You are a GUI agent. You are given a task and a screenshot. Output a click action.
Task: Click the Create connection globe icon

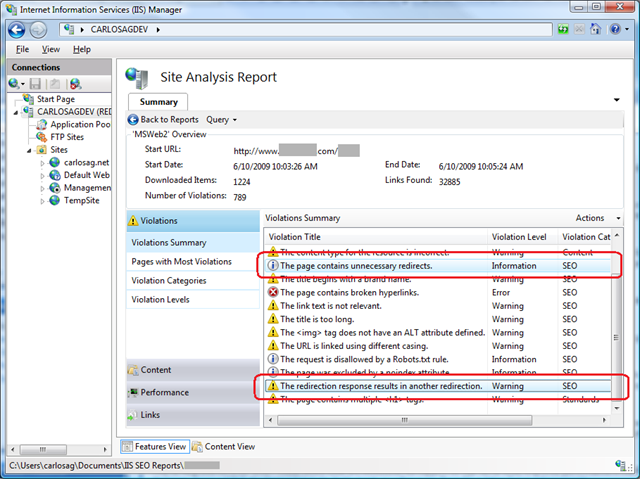click(x=13, y=84)
